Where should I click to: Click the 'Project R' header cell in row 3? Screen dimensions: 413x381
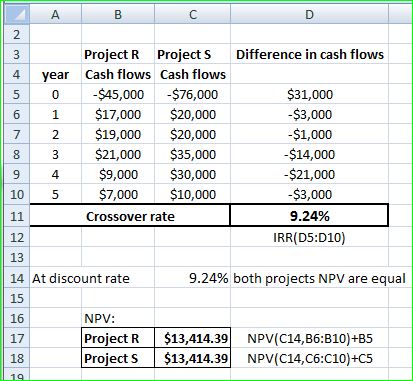(x=118, y=54)
